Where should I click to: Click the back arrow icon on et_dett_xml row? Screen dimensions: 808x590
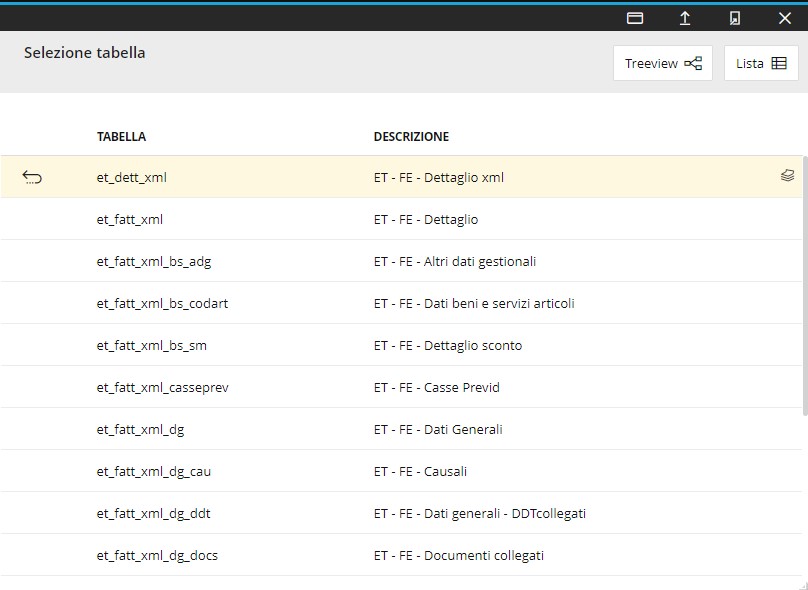[x=32, y=178]
